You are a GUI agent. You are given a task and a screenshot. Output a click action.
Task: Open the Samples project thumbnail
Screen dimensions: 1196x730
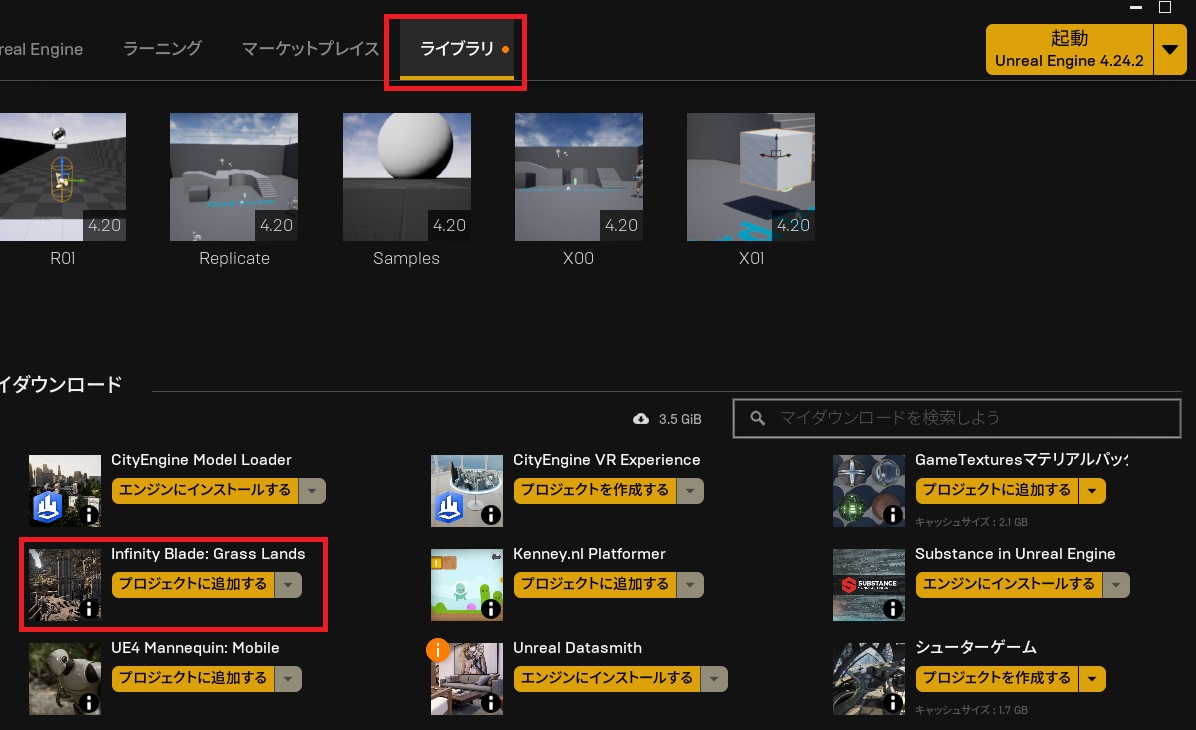[x=407, y=177]
